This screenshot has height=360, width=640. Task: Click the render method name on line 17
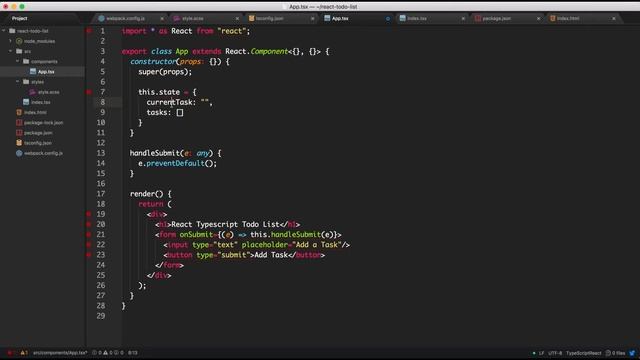click(x=142, y=194)
